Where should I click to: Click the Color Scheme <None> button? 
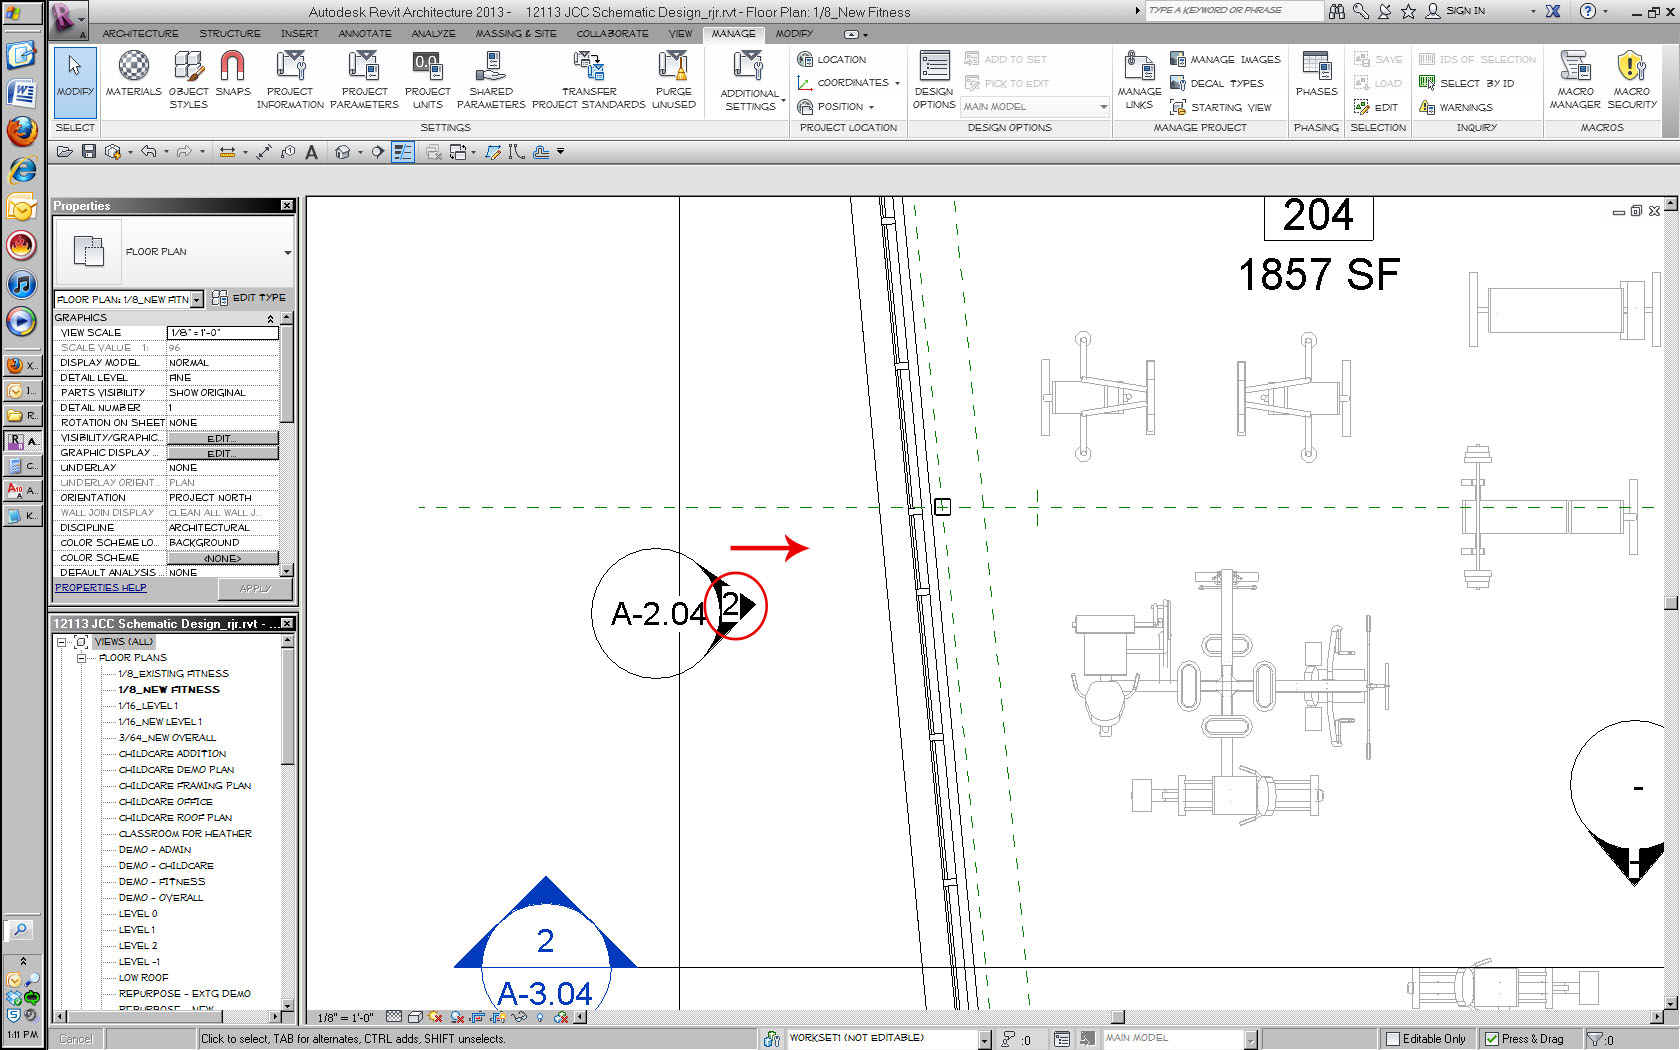[x=222, y=558]
